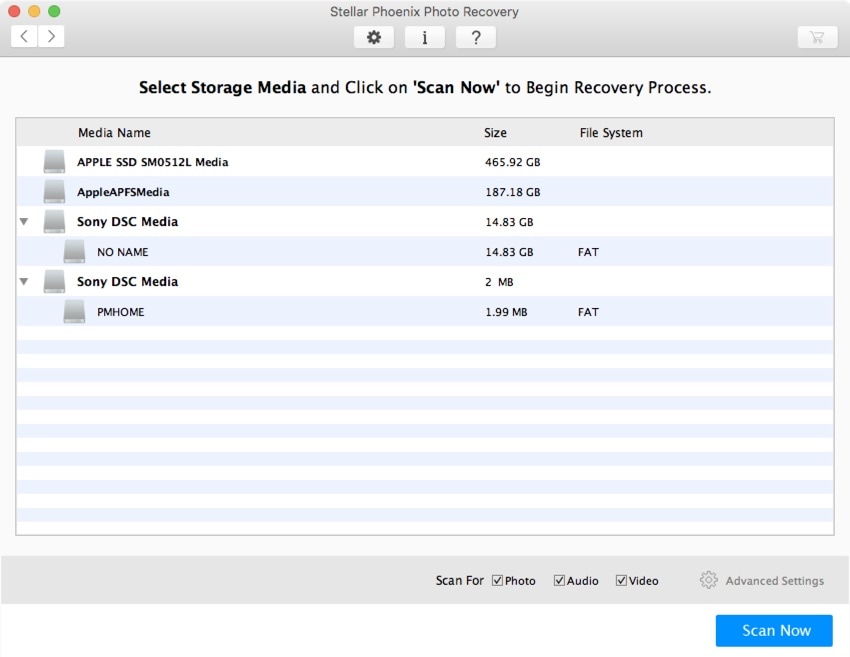The height and width of the screenshot is (657, 850).
Task: Open the Advanced Settings link
Action: pos(775,581)
